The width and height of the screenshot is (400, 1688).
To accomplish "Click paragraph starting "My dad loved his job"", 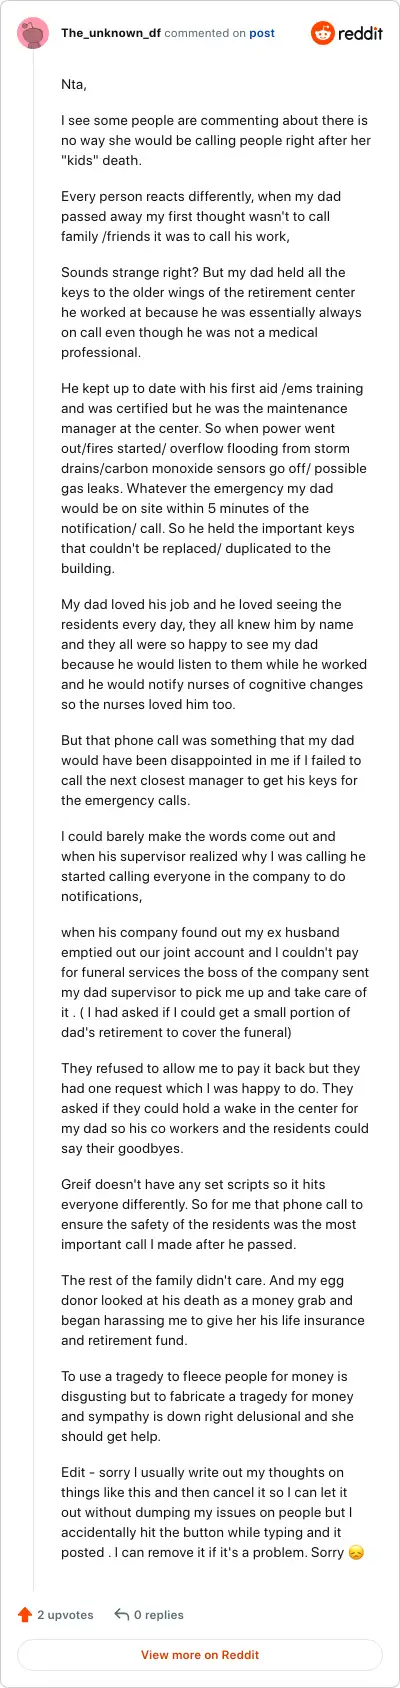I will click(x=214, y=654).
